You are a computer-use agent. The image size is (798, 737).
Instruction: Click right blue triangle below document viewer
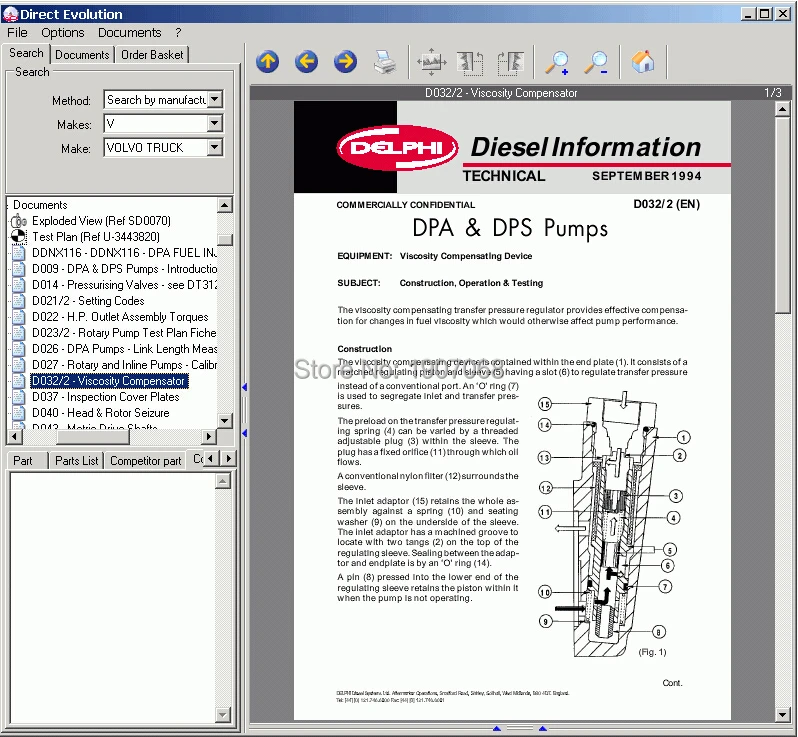[543, 729]
